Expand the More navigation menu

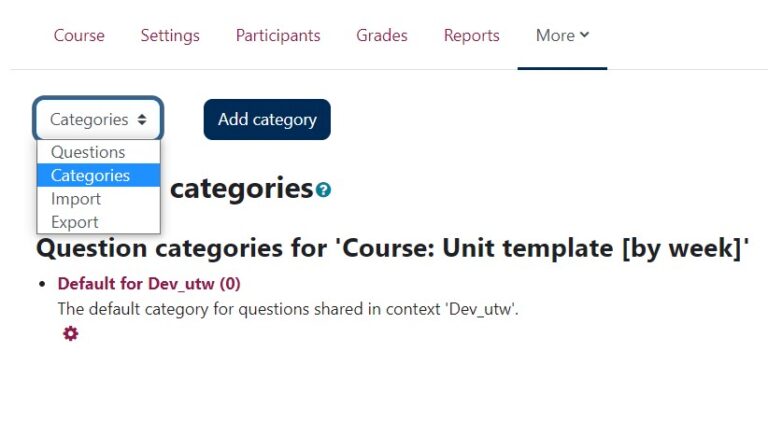click(x=562, y=35)
